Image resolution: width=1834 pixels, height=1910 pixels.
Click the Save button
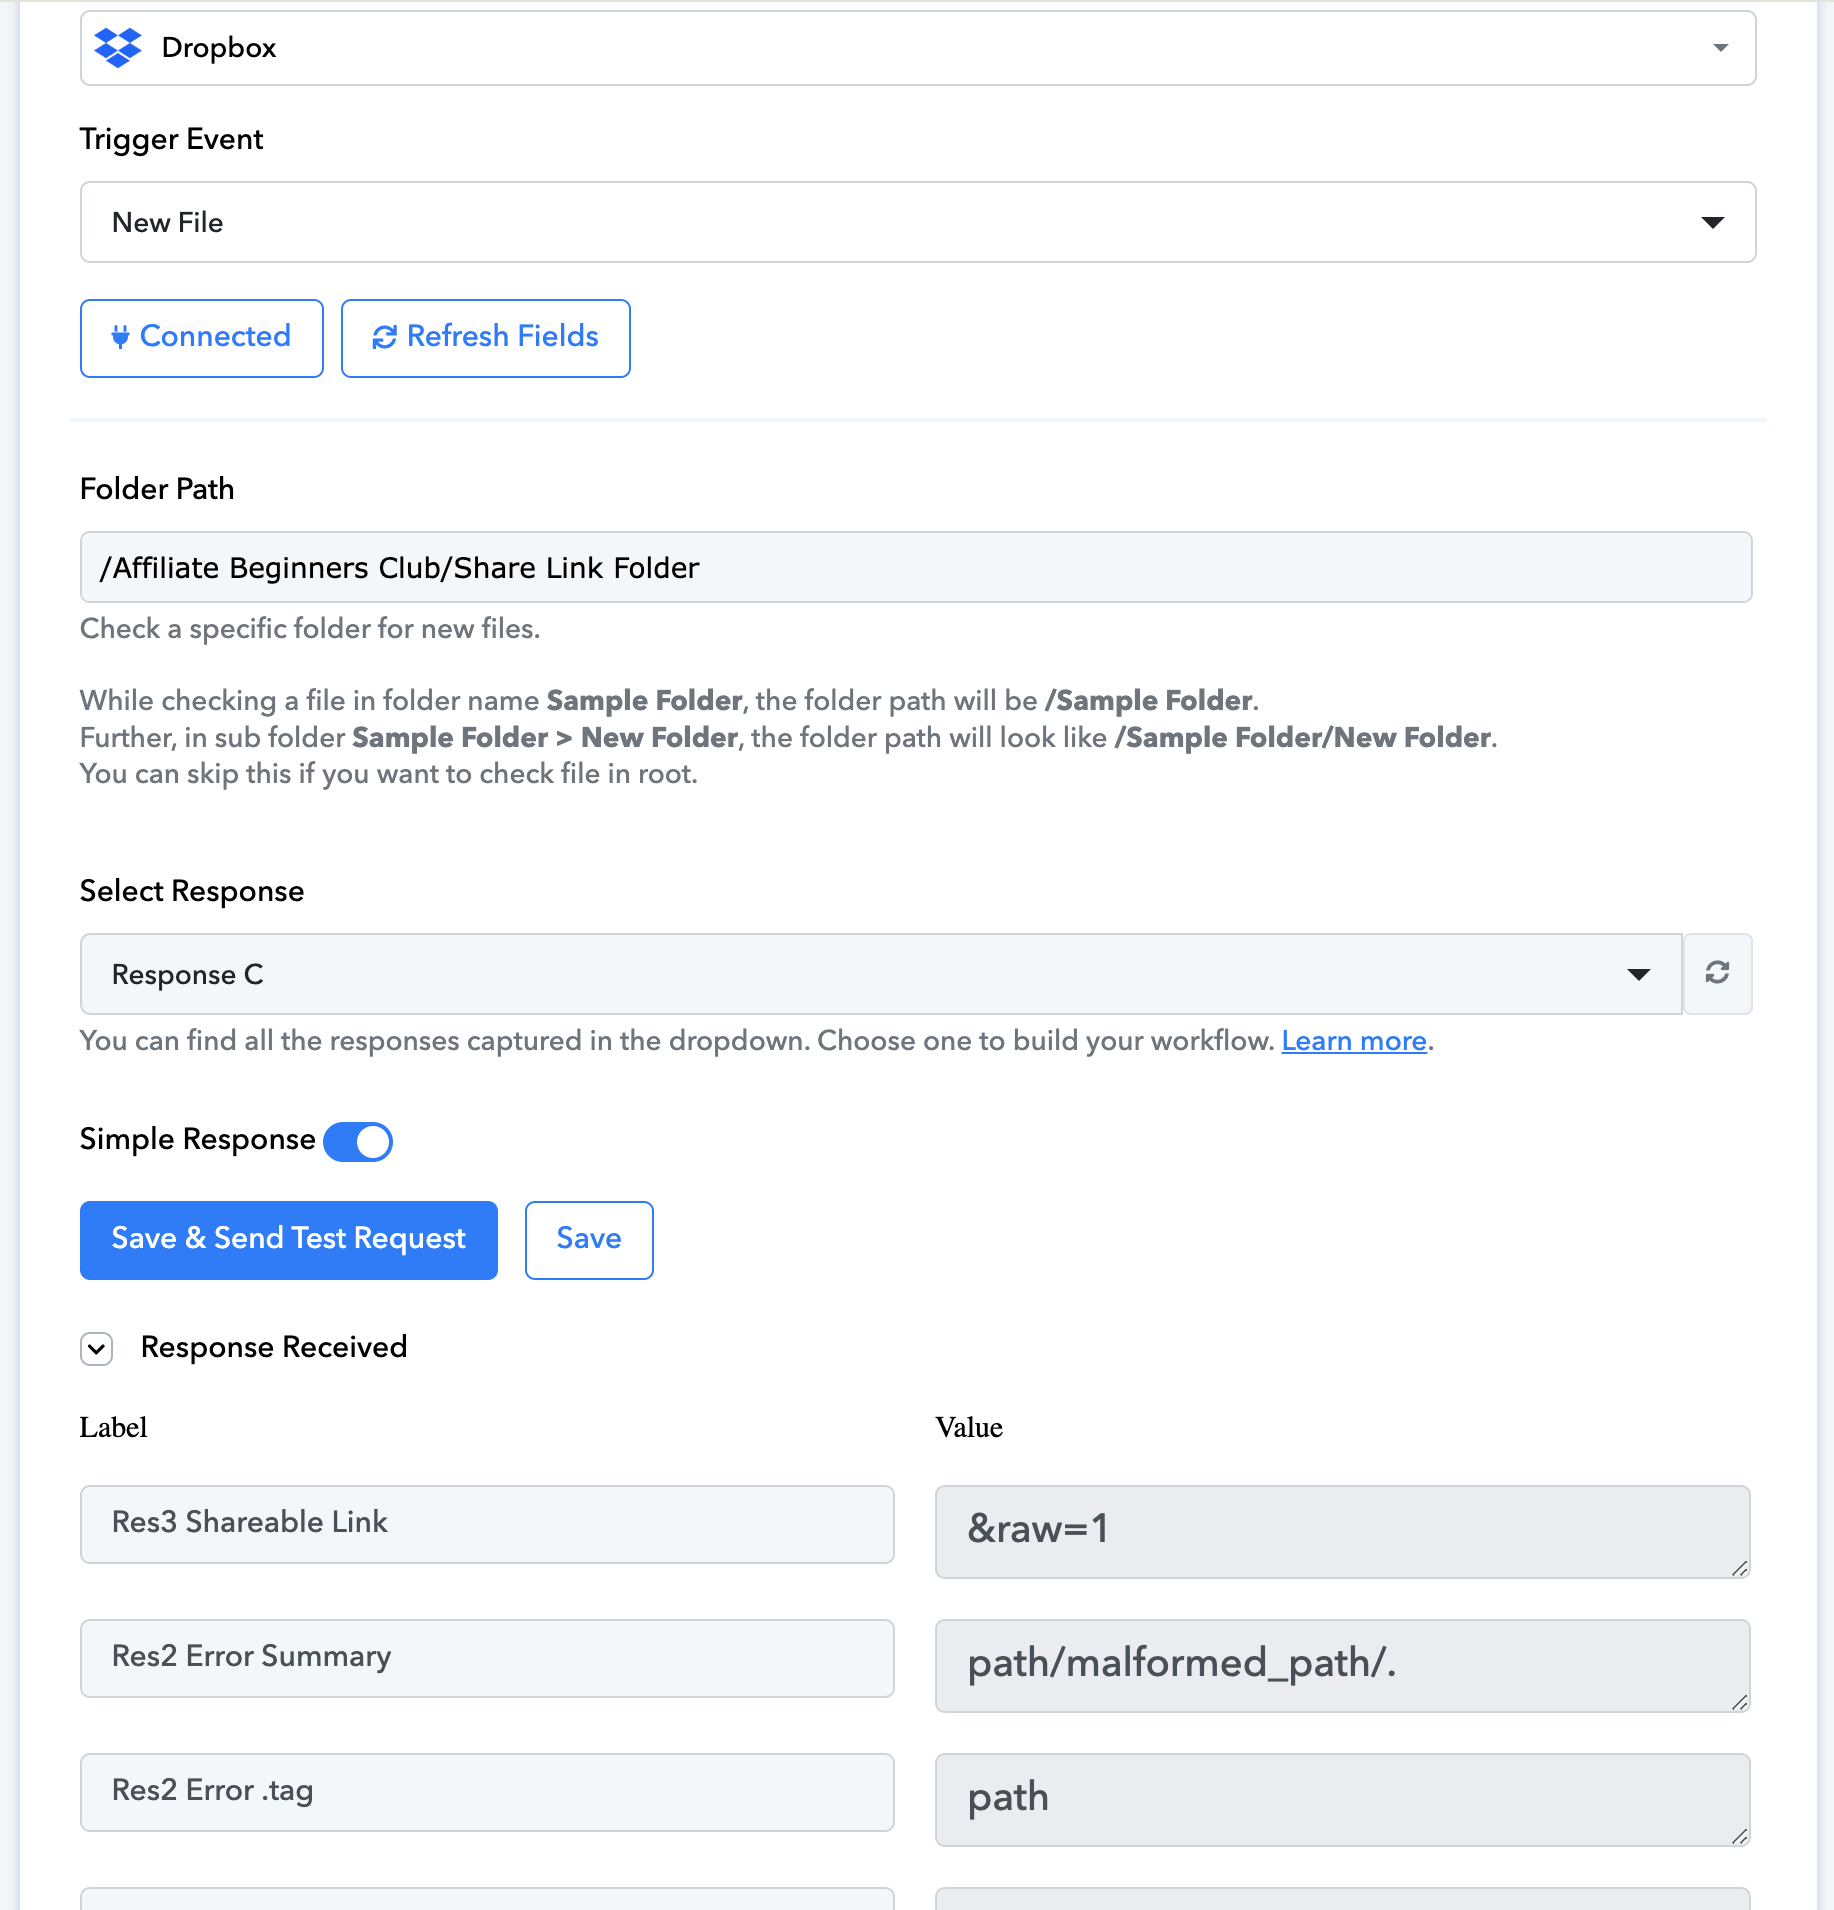[589, 1239]
